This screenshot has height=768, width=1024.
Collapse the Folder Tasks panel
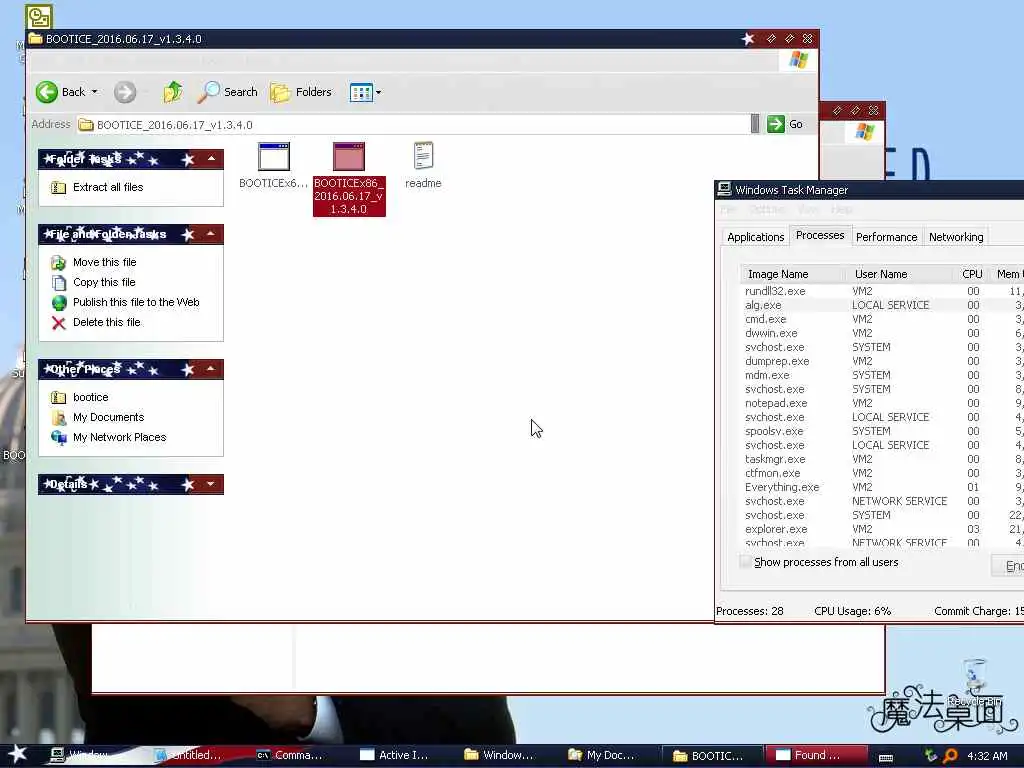211,159
